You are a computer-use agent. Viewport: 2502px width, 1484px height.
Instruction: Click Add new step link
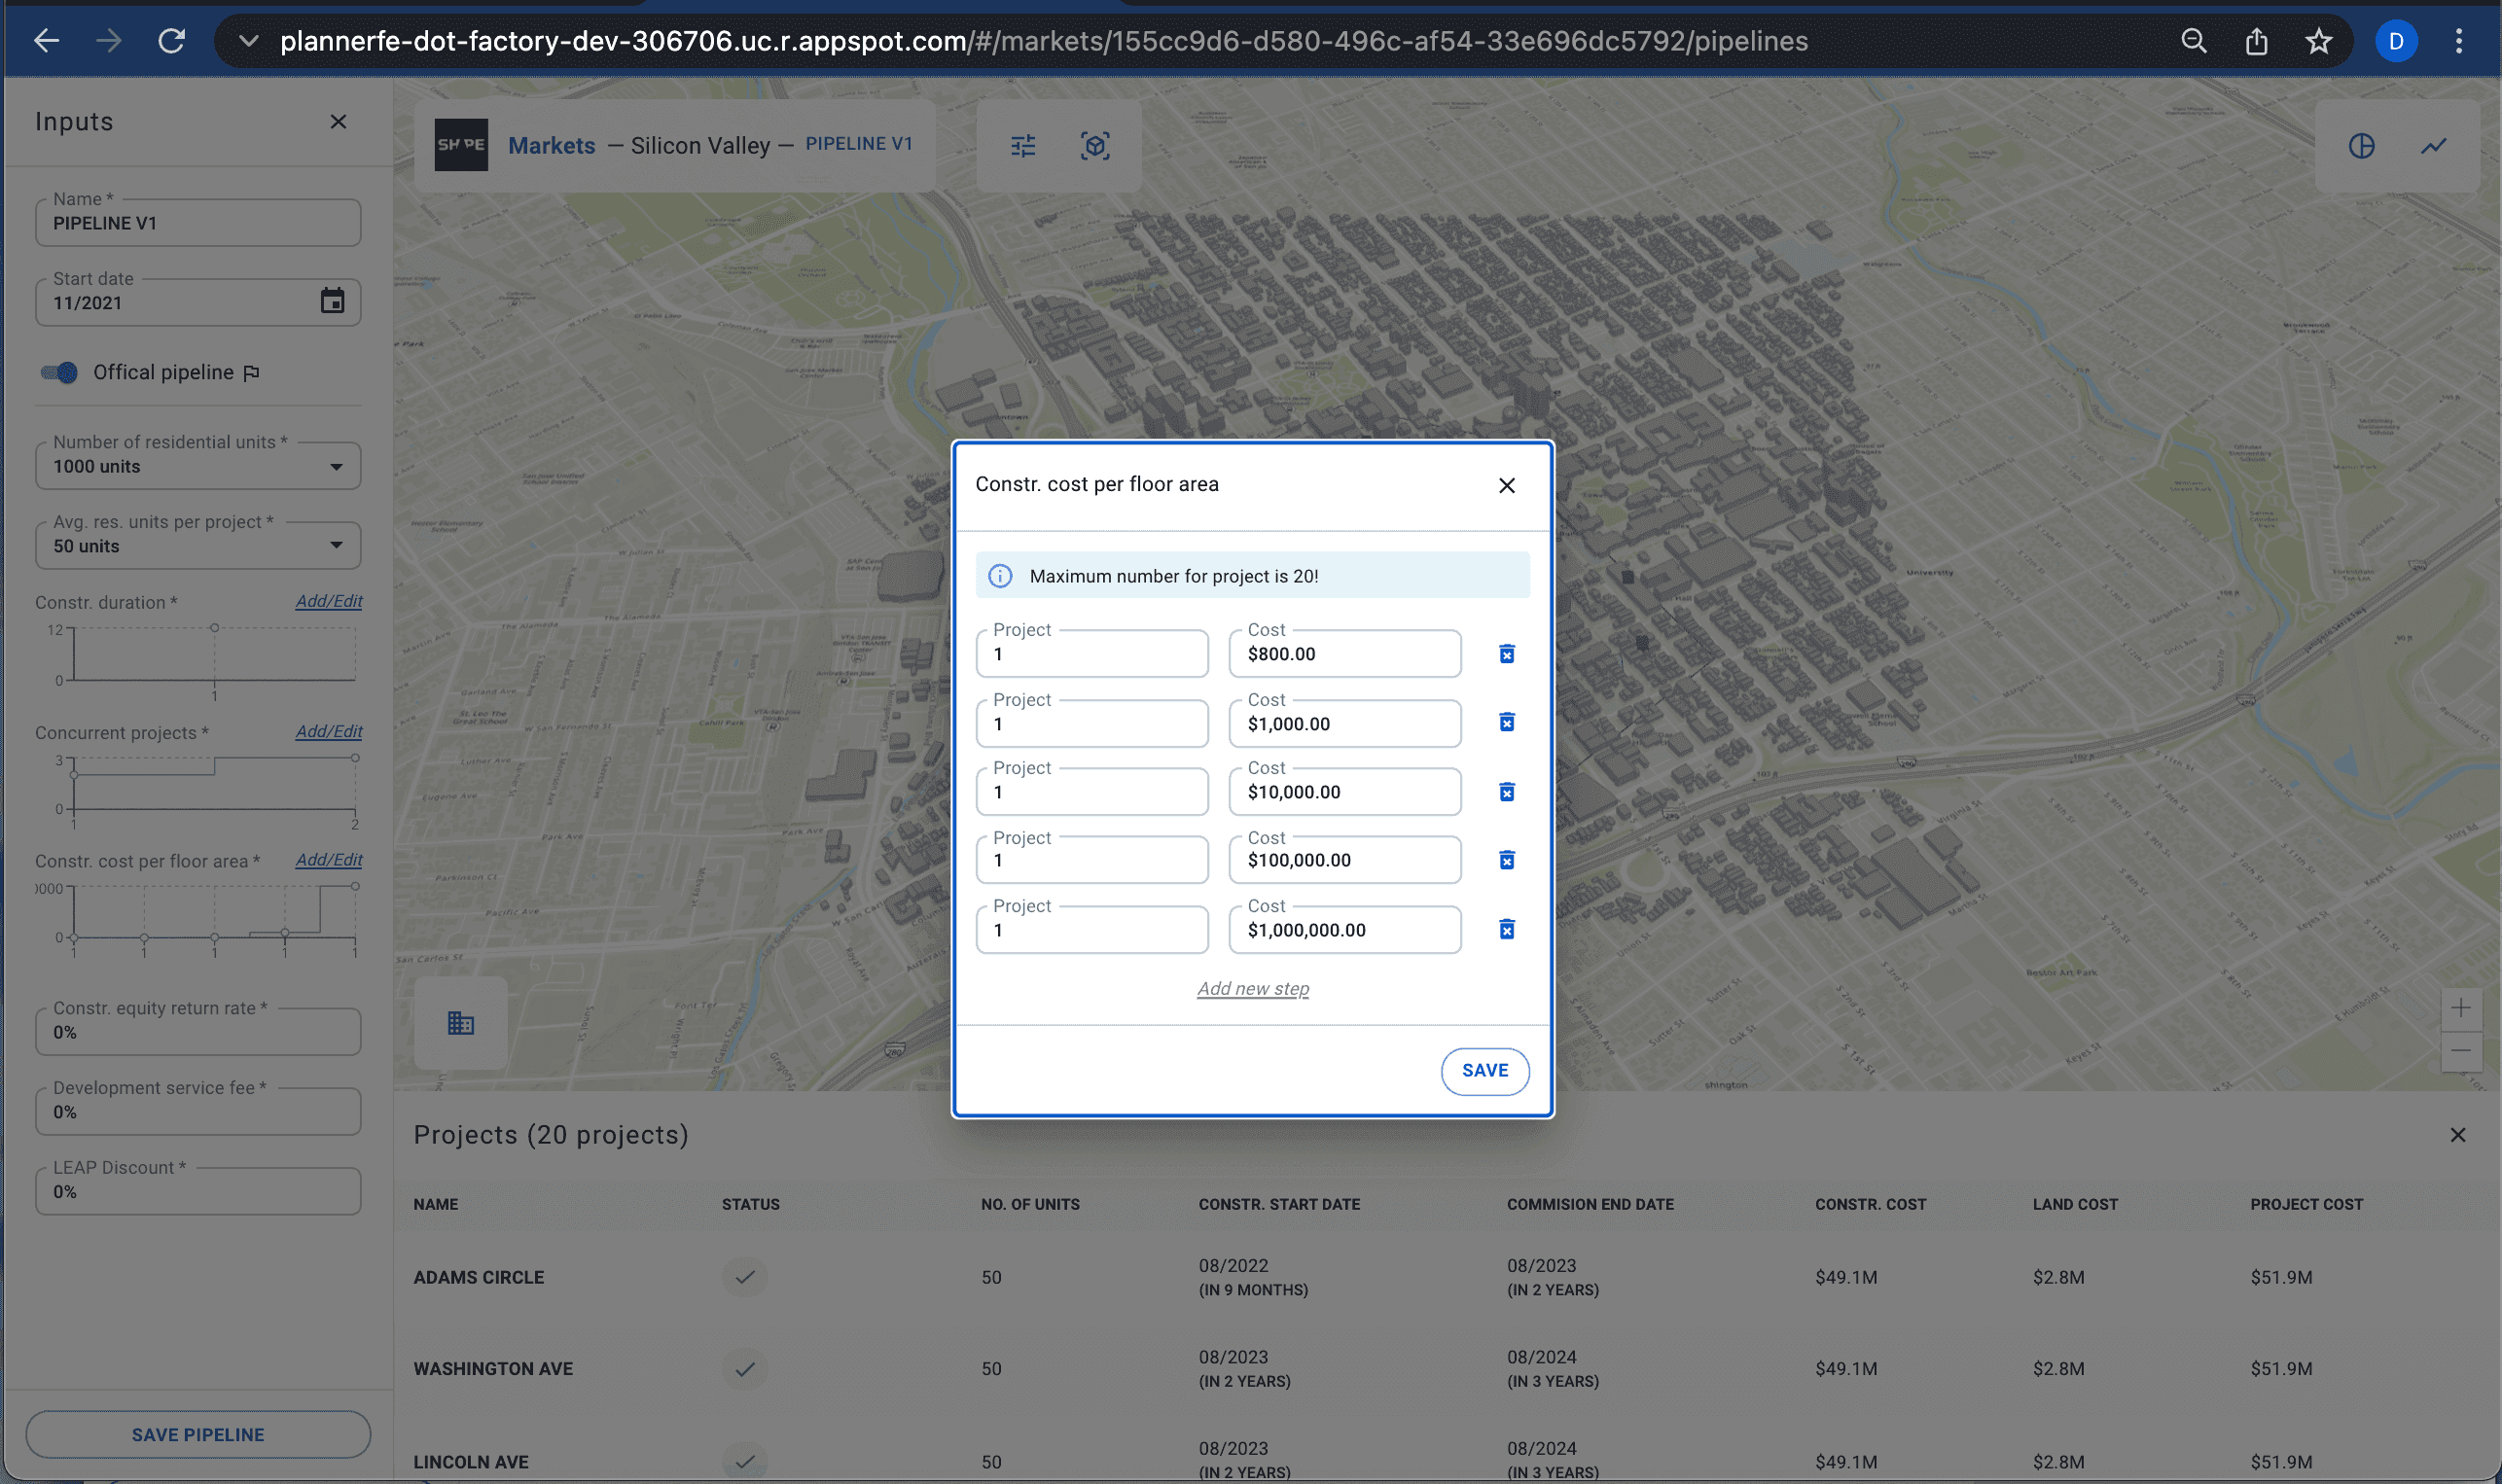coord(1252,988)
